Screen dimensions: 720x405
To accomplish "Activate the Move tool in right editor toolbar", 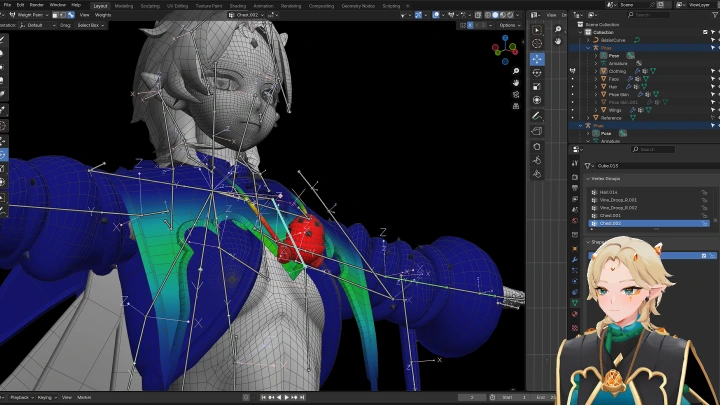I will pyautogui.click(x=537, y=59).
